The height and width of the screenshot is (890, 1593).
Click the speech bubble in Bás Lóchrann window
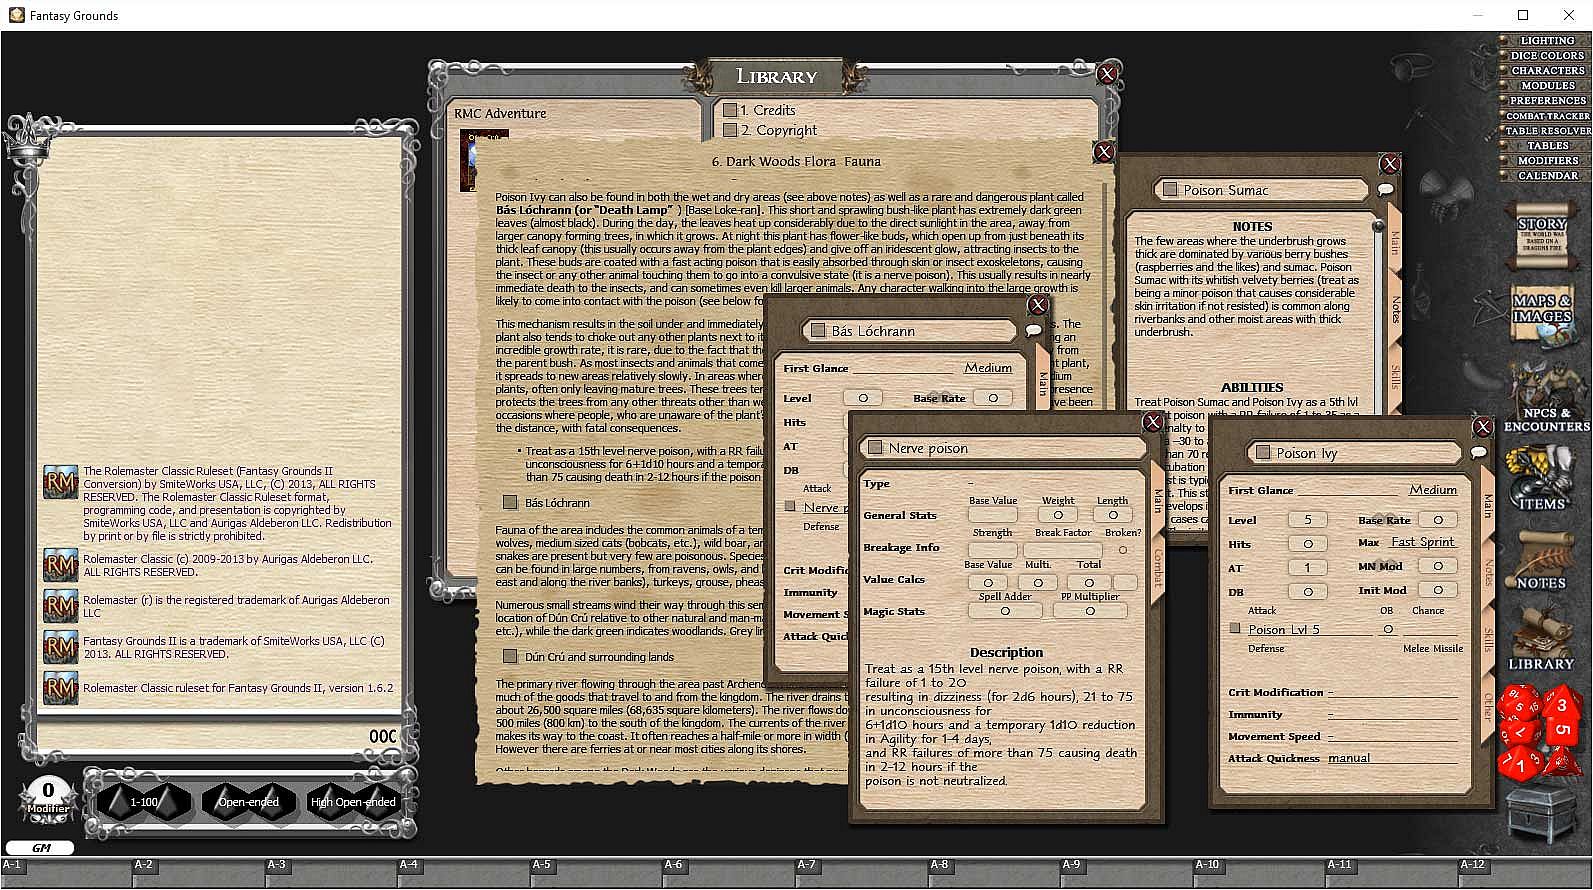[x=1033, y=330]
